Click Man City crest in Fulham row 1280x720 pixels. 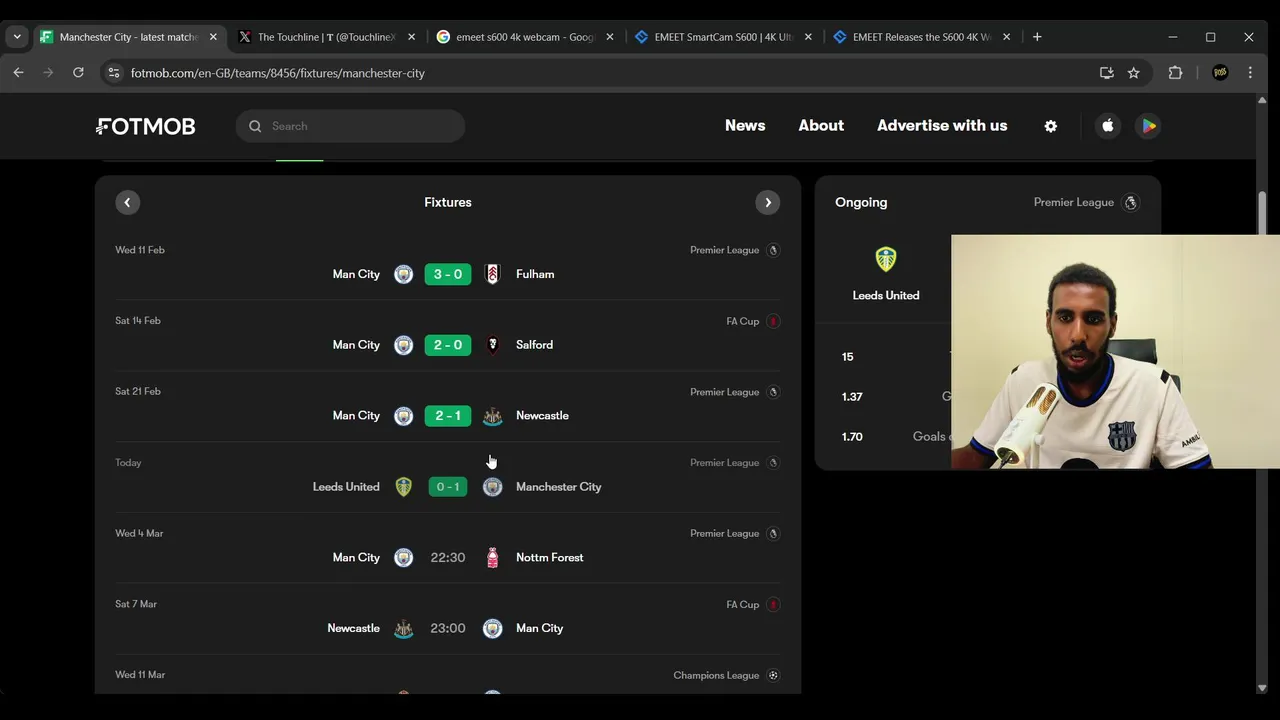coord(403,274)
